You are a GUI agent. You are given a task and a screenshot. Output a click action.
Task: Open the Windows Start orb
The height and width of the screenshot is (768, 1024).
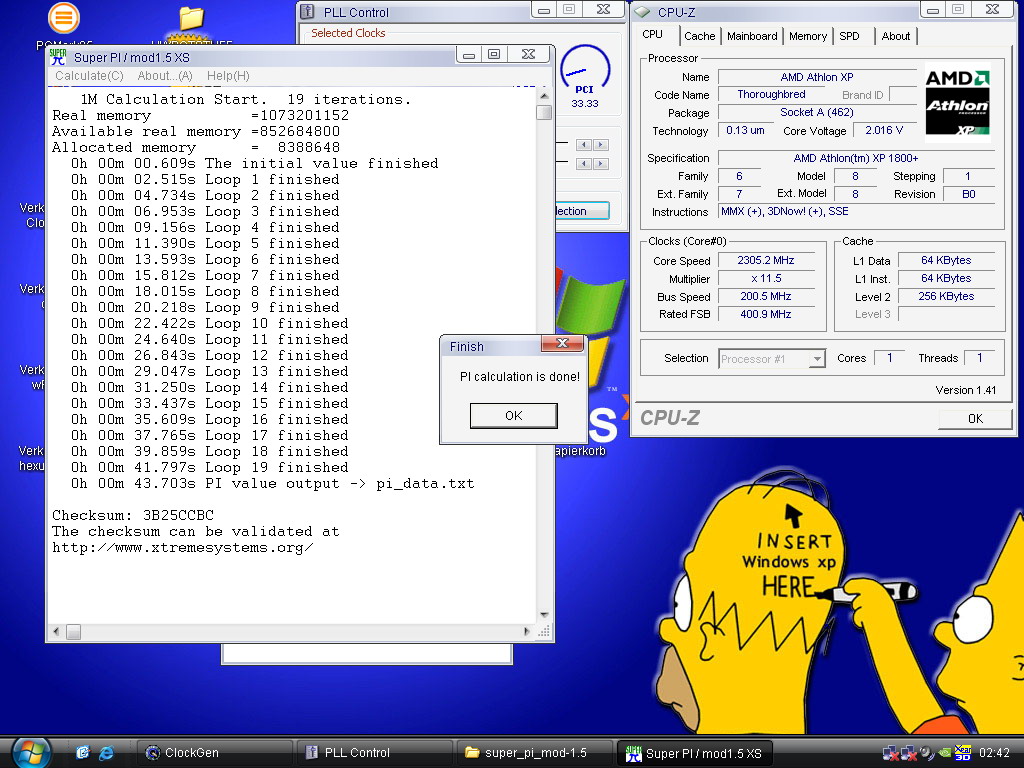tap(31, 752)
